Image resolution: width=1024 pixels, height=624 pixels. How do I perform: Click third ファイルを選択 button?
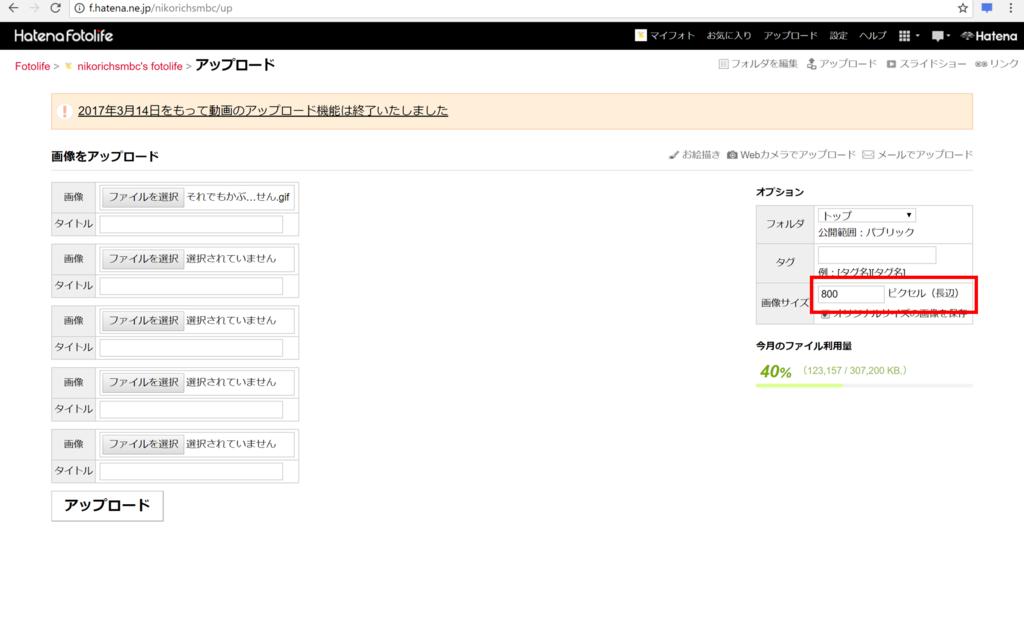pos(142,320)
